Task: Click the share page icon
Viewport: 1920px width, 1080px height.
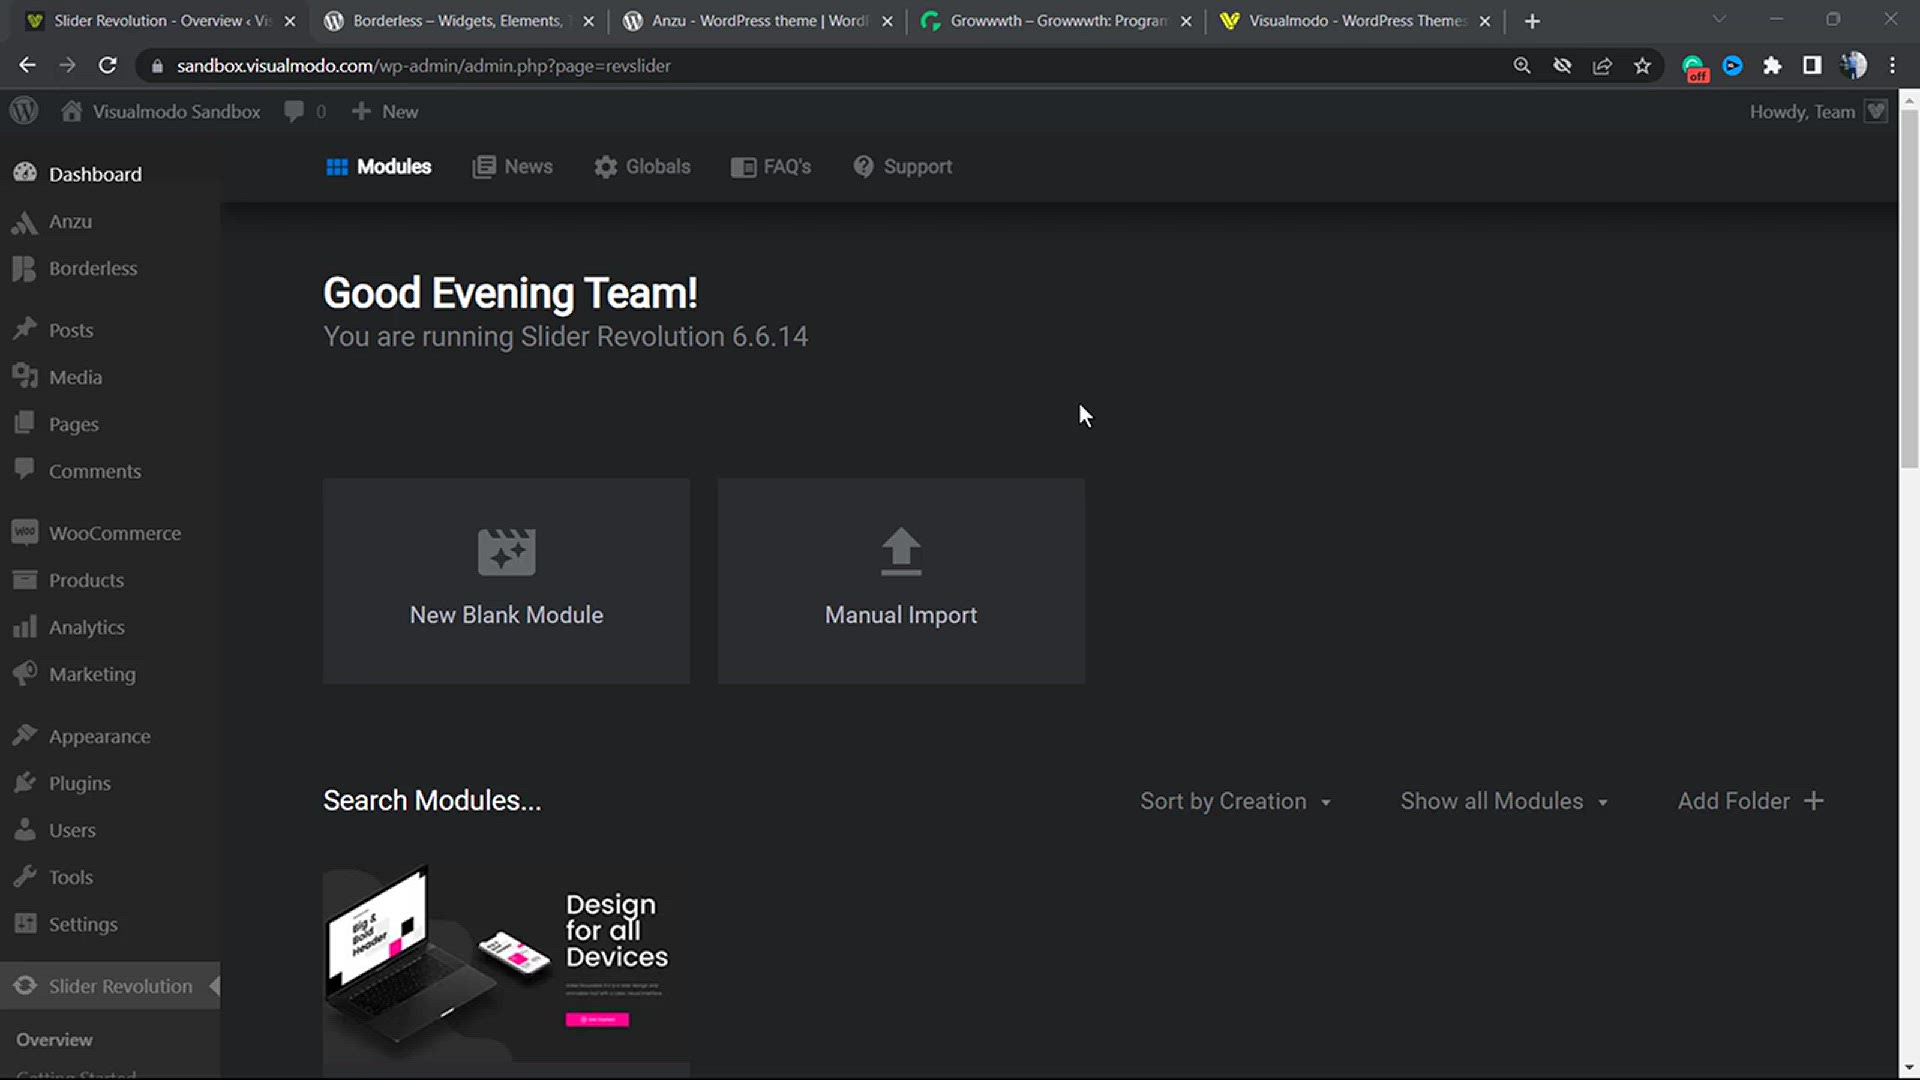Action: [x=1602, y=65]
